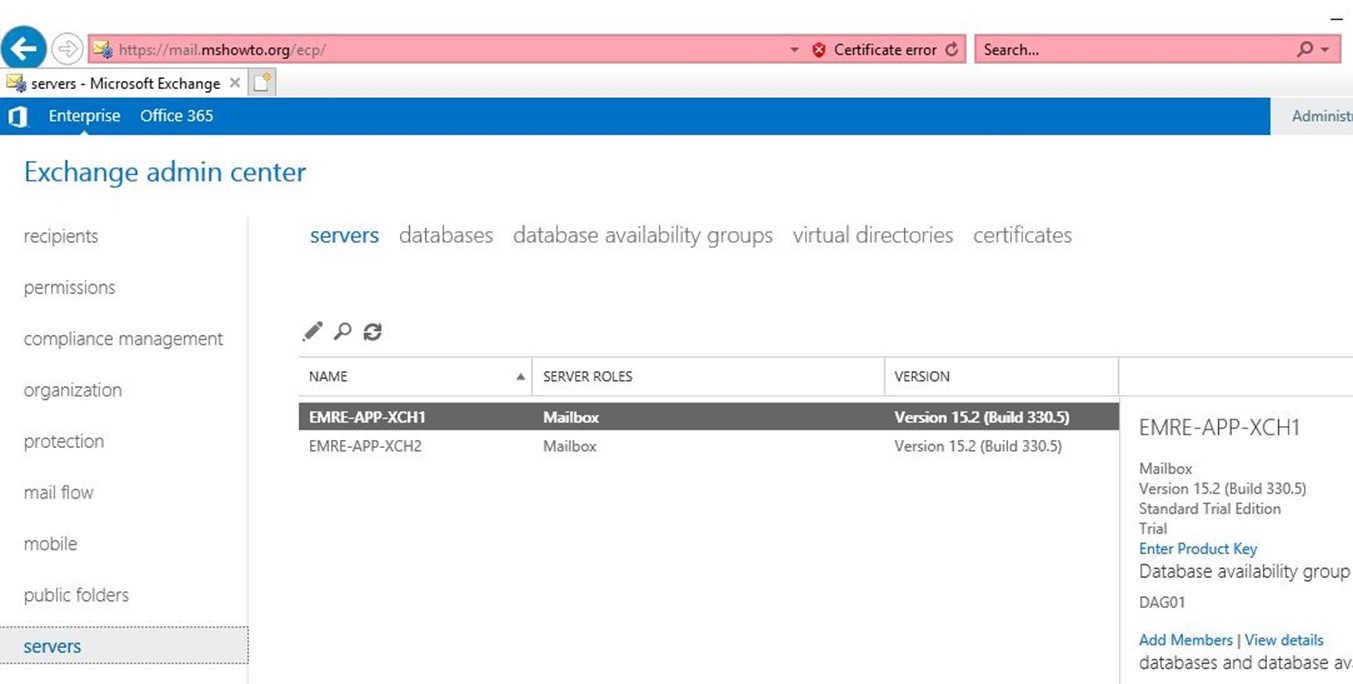Click the Add Members link

click(x=1186, y=640)
